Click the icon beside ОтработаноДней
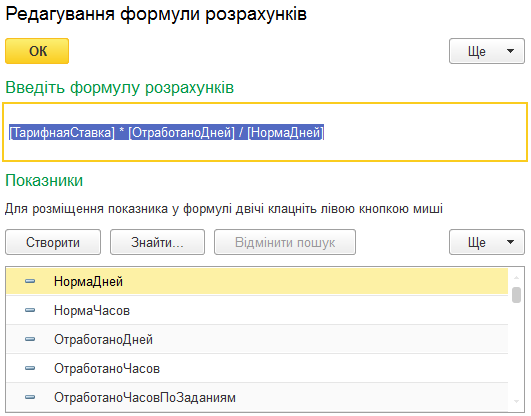531x416 pixels. coord(30,339)
